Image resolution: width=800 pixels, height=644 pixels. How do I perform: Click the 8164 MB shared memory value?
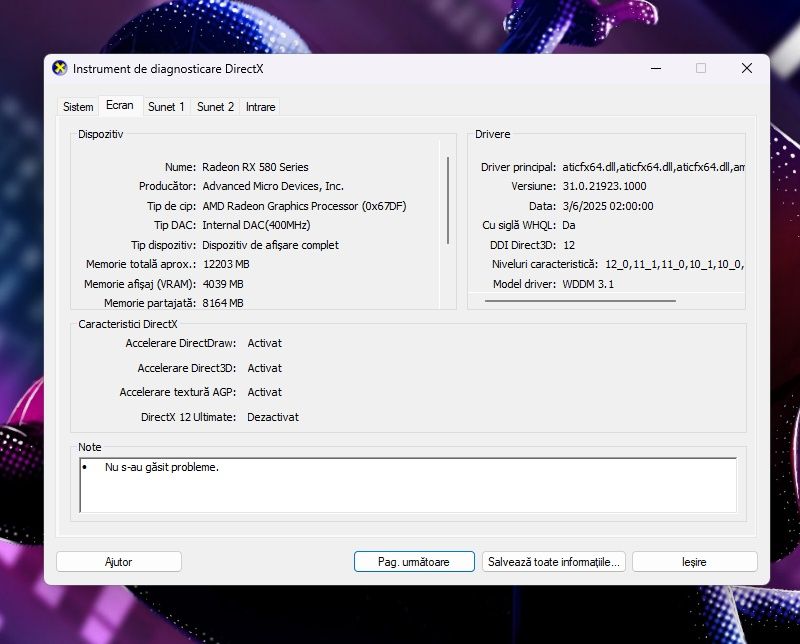(x=222, y=303)
